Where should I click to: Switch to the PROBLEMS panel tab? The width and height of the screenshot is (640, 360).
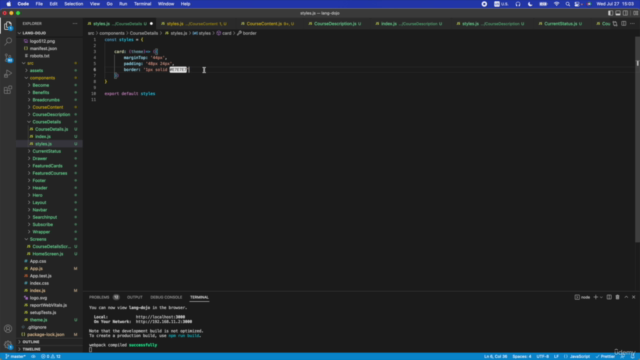[104, 297]
